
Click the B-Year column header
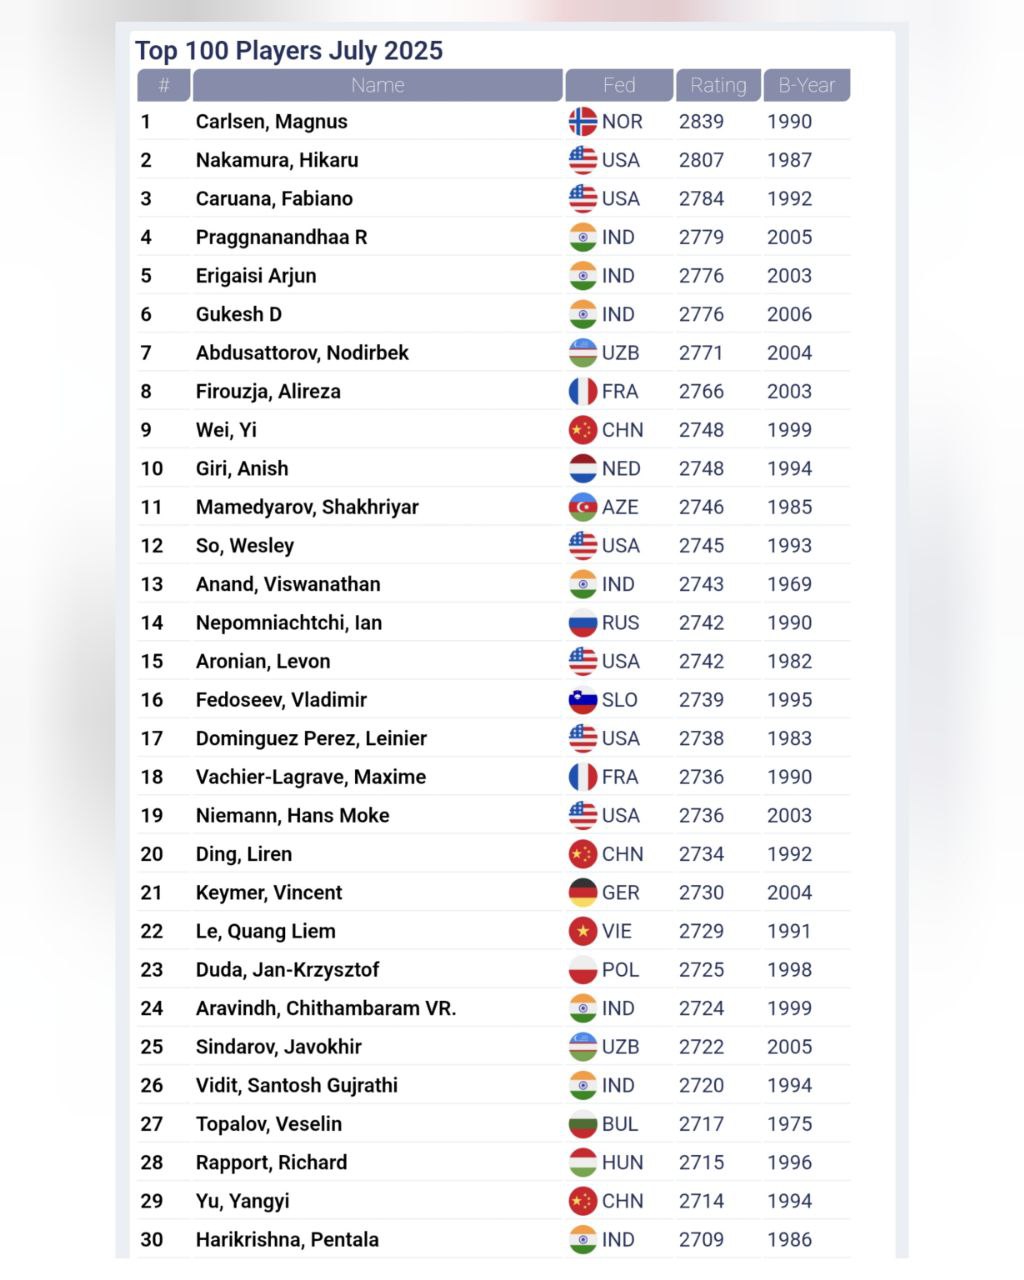pyautogui.click(x=806, y=86)
